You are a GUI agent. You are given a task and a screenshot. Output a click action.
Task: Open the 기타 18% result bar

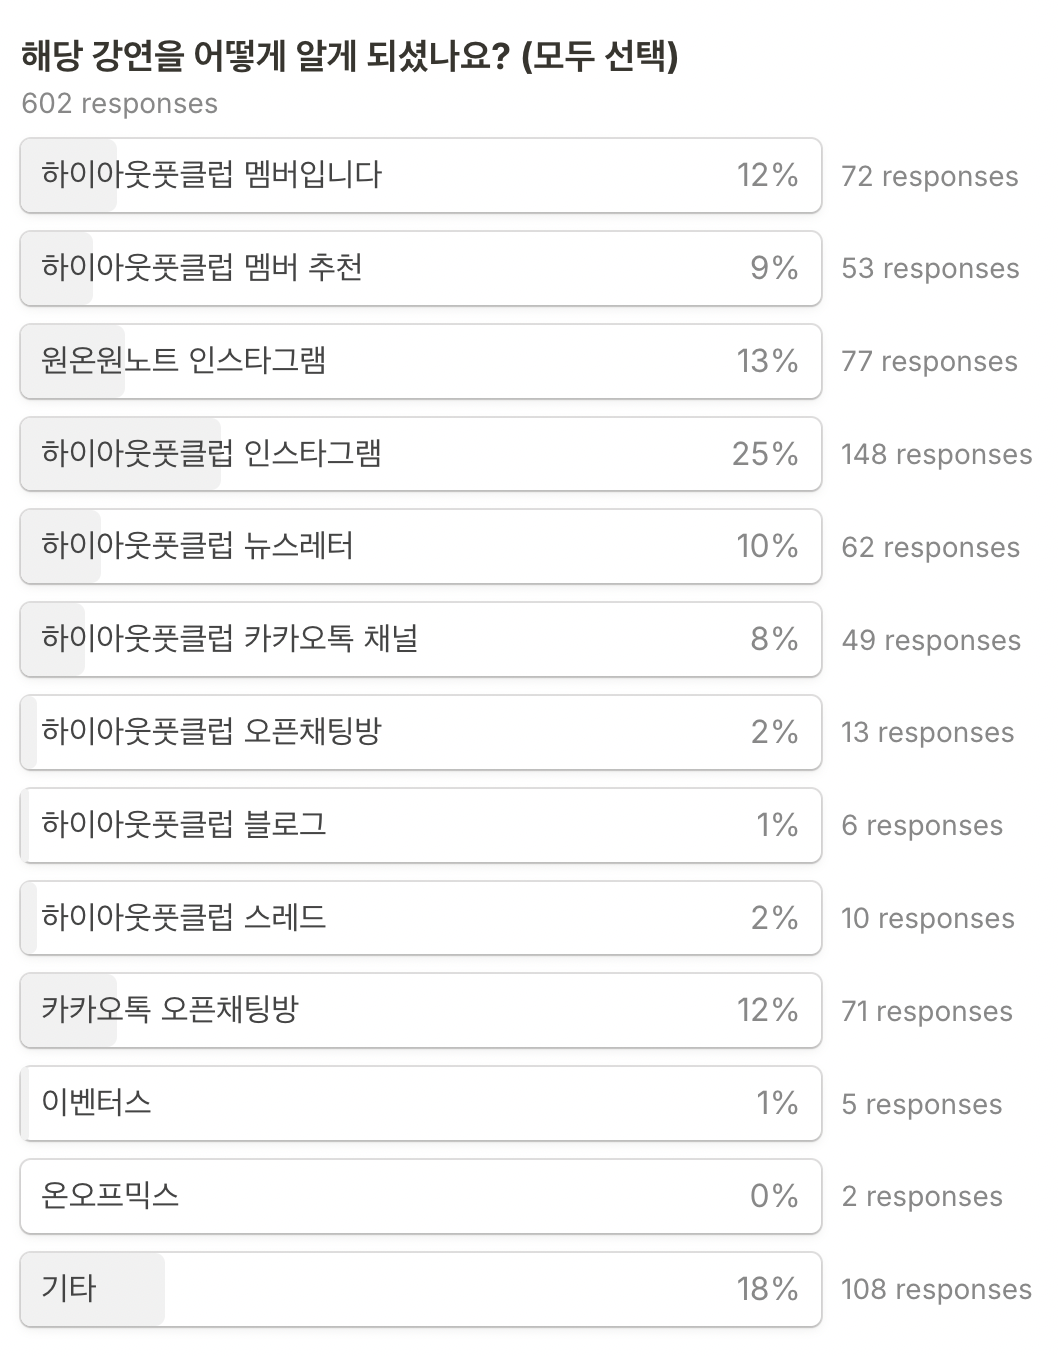(x=420, y=1289)
